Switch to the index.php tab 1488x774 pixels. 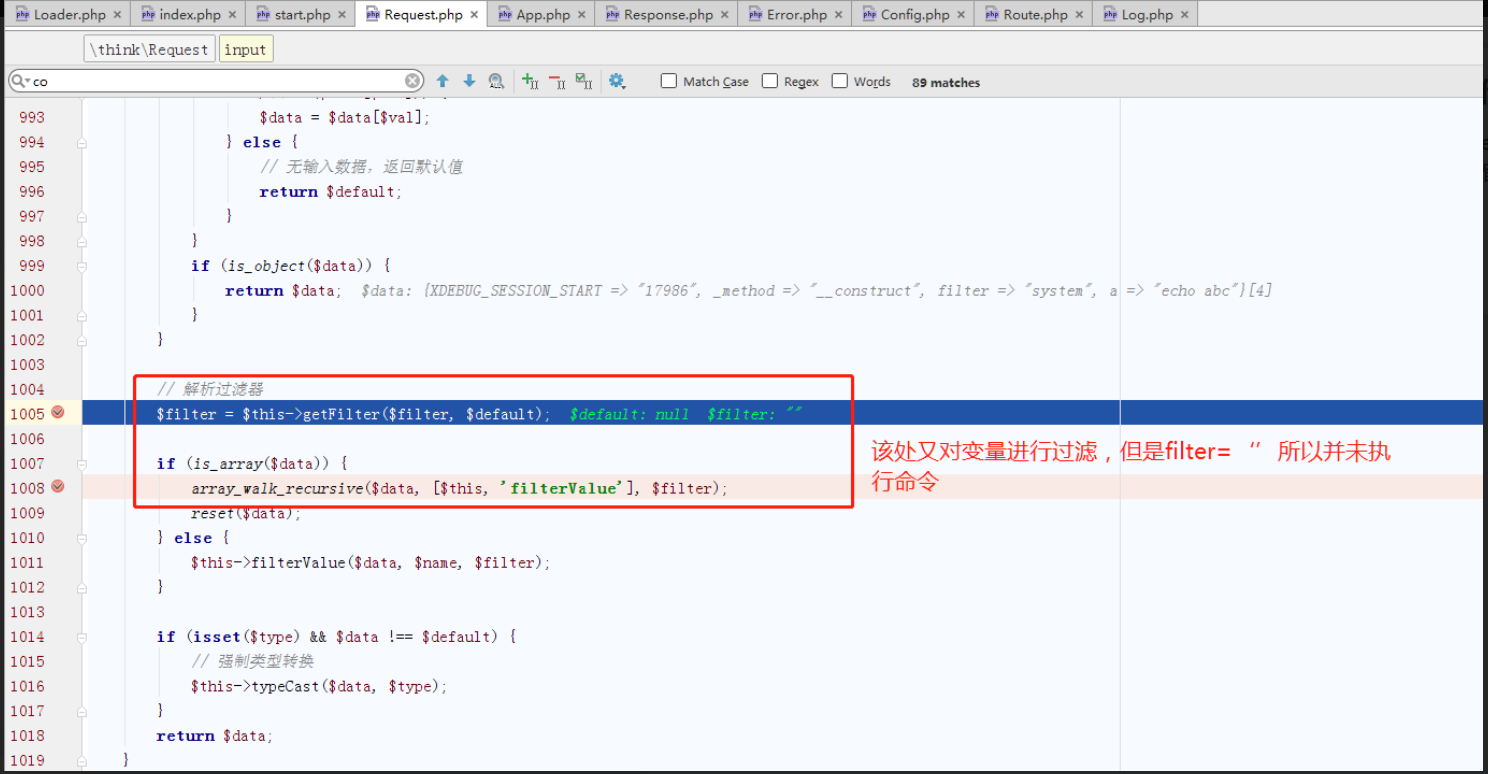[190, 15]
